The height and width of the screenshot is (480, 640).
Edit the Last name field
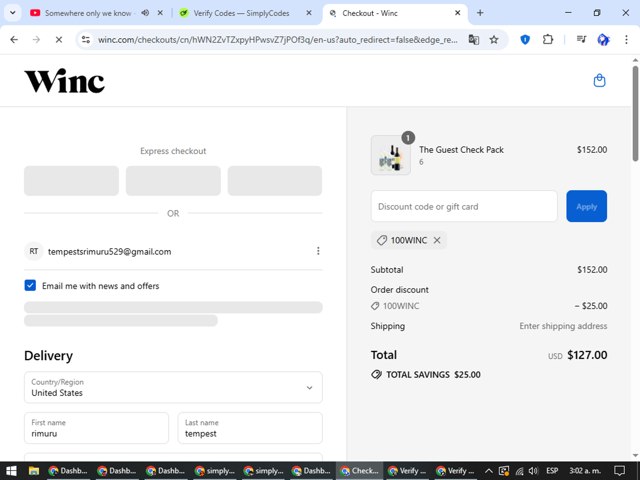[x=250, y=428]
